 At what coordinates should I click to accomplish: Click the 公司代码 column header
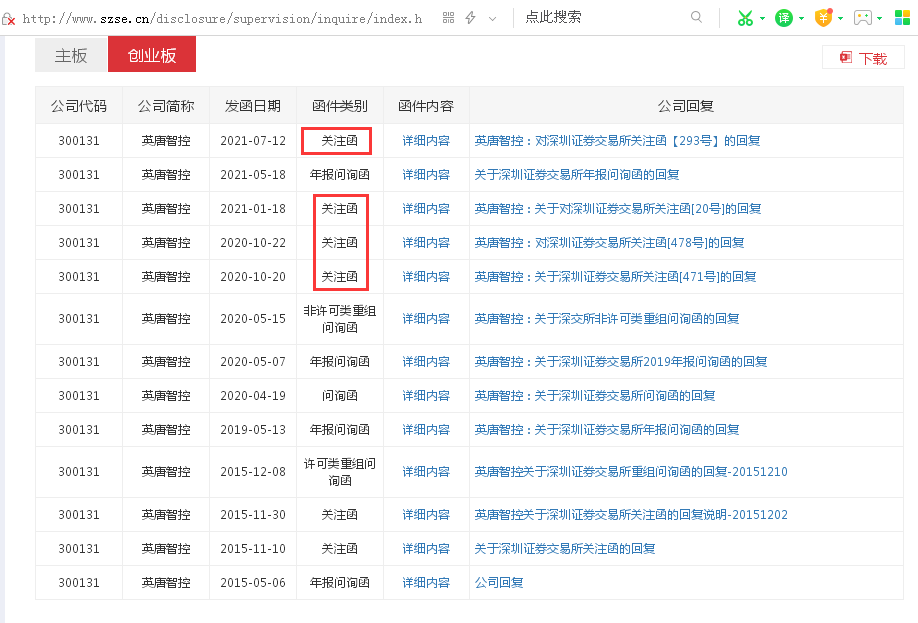pyautogui.click(x=79, y=106)
